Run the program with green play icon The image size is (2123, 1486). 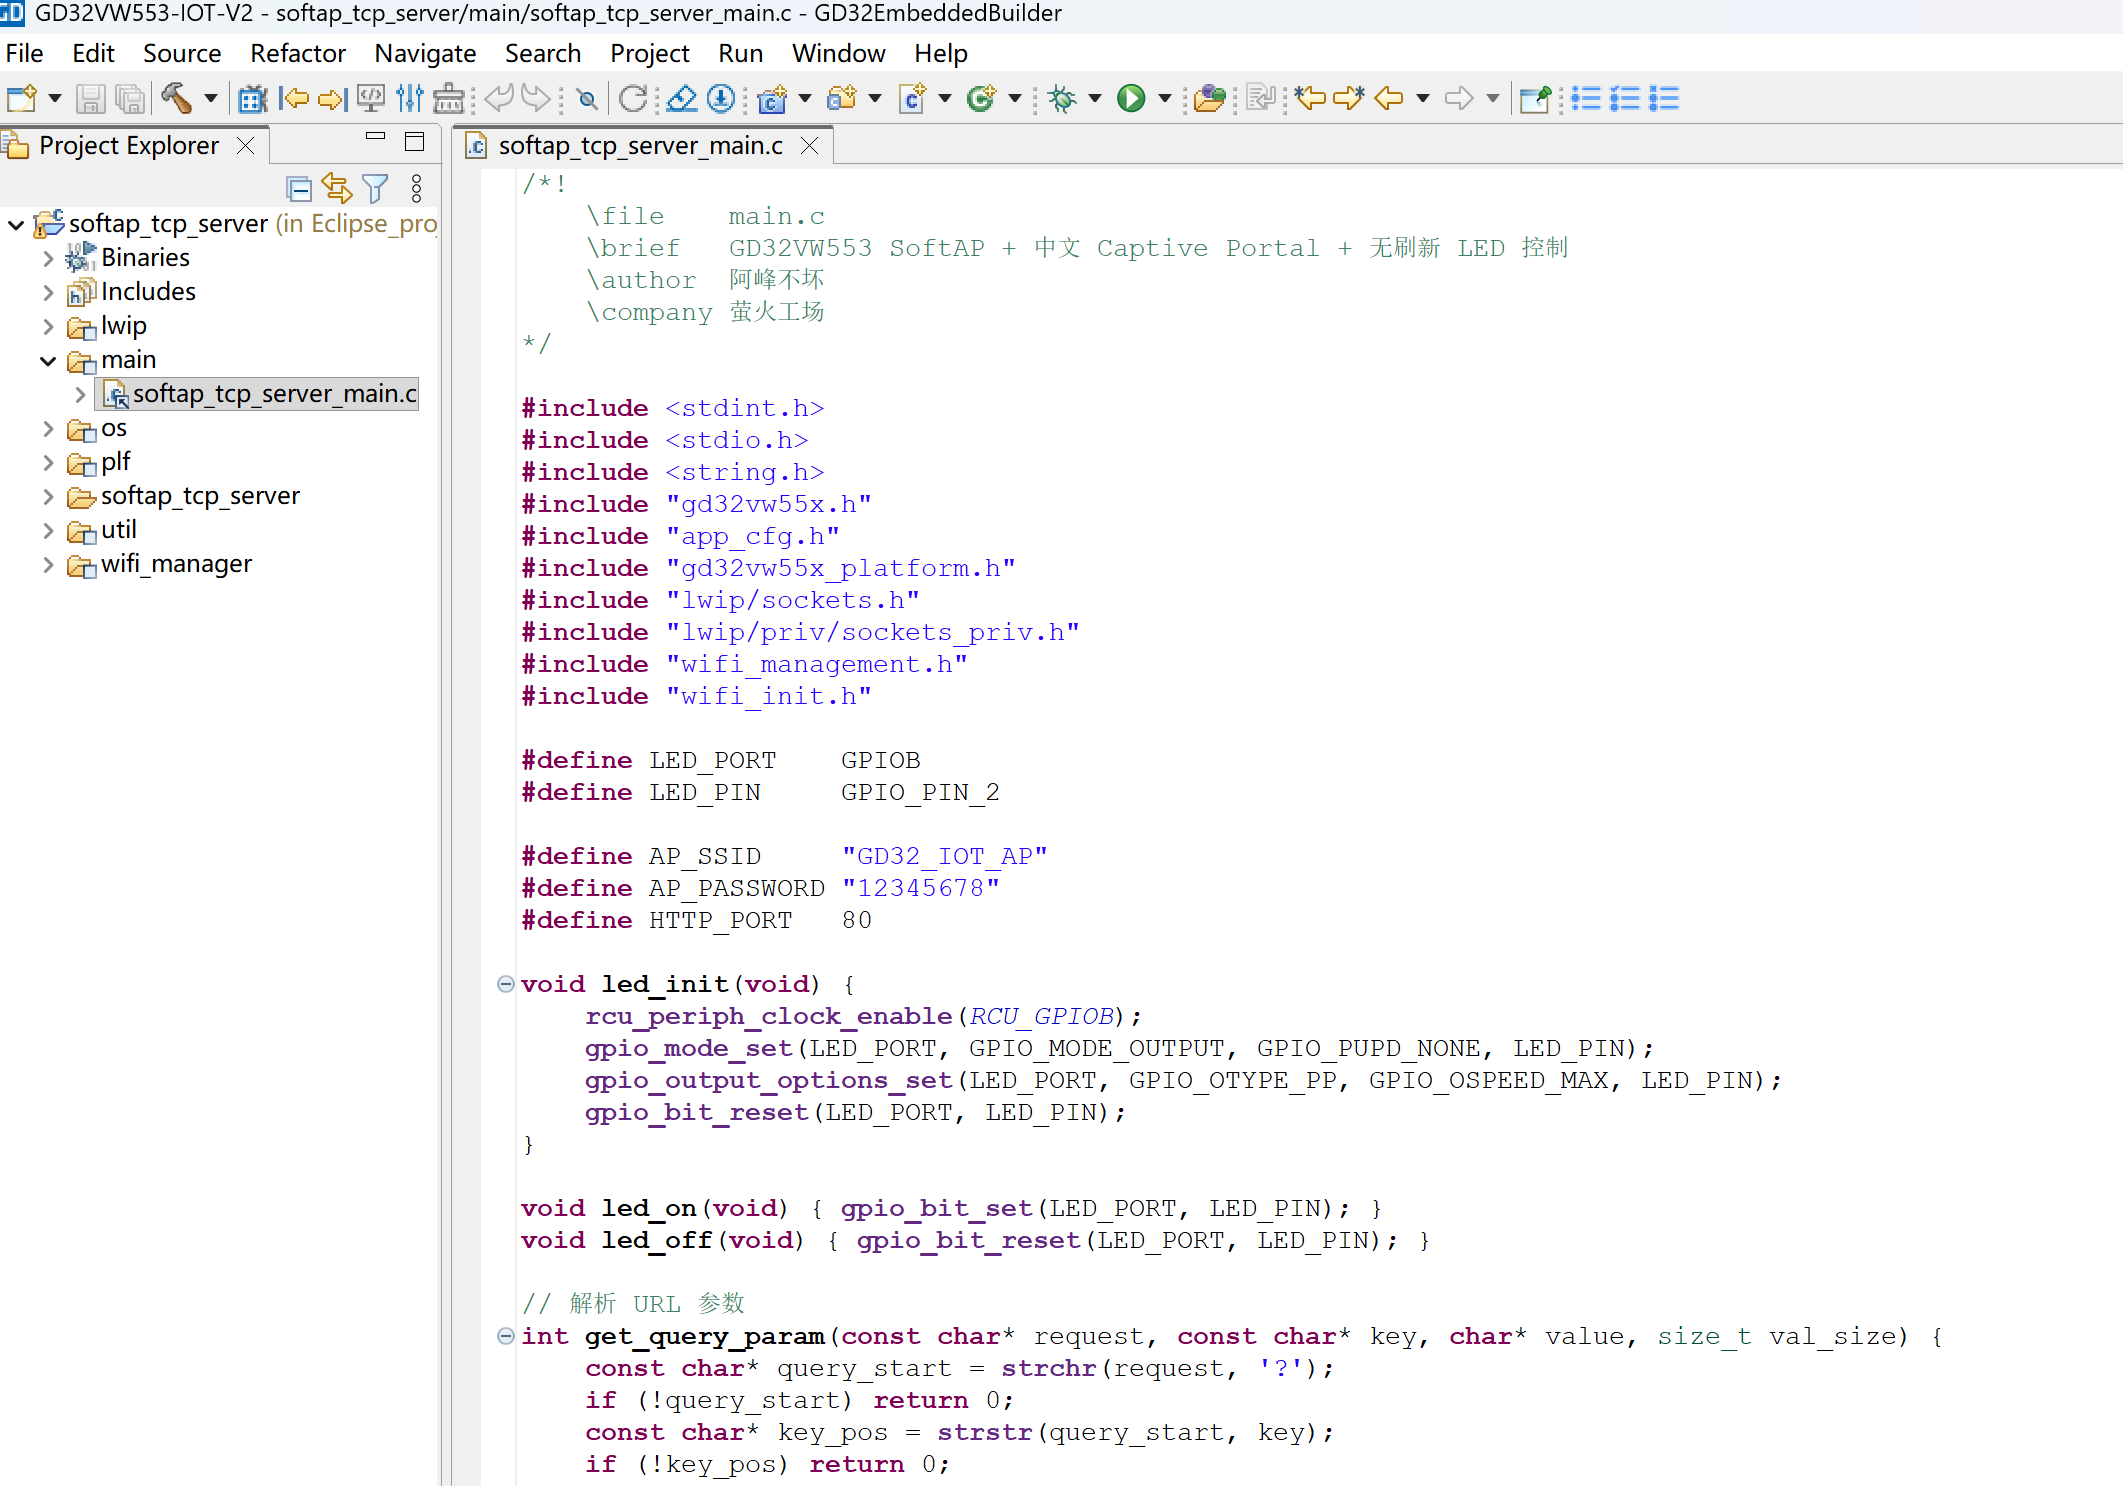tap(1131, 98)
